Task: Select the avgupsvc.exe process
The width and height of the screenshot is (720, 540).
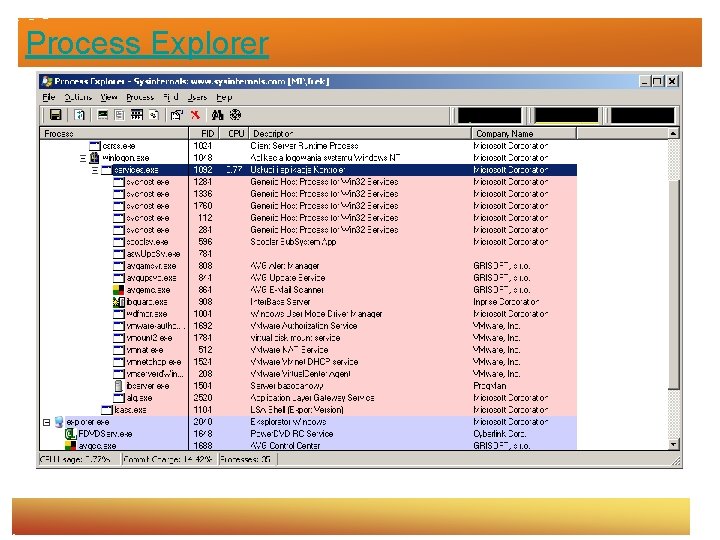Action: point(308,278)
